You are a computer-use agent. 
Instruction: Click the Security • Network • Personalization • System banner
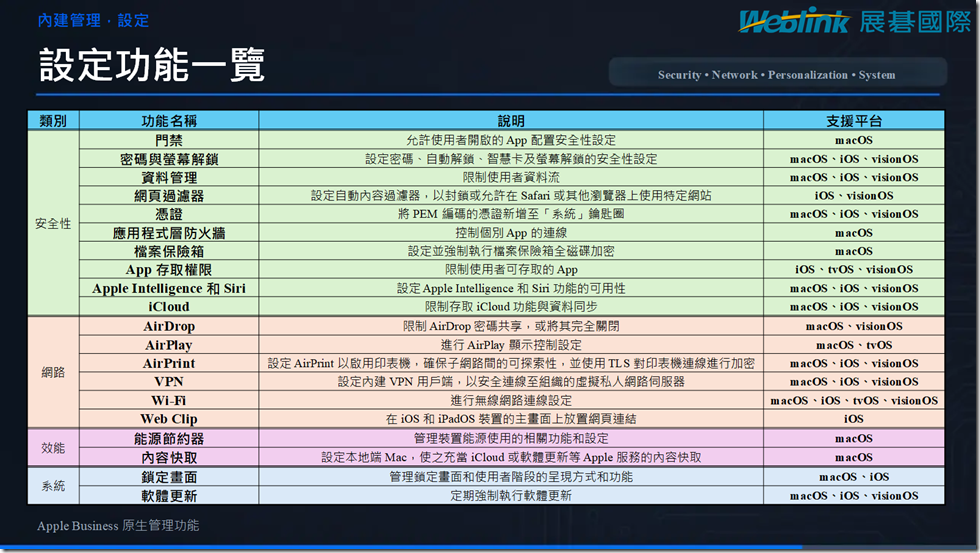click(x=778, y=74)
